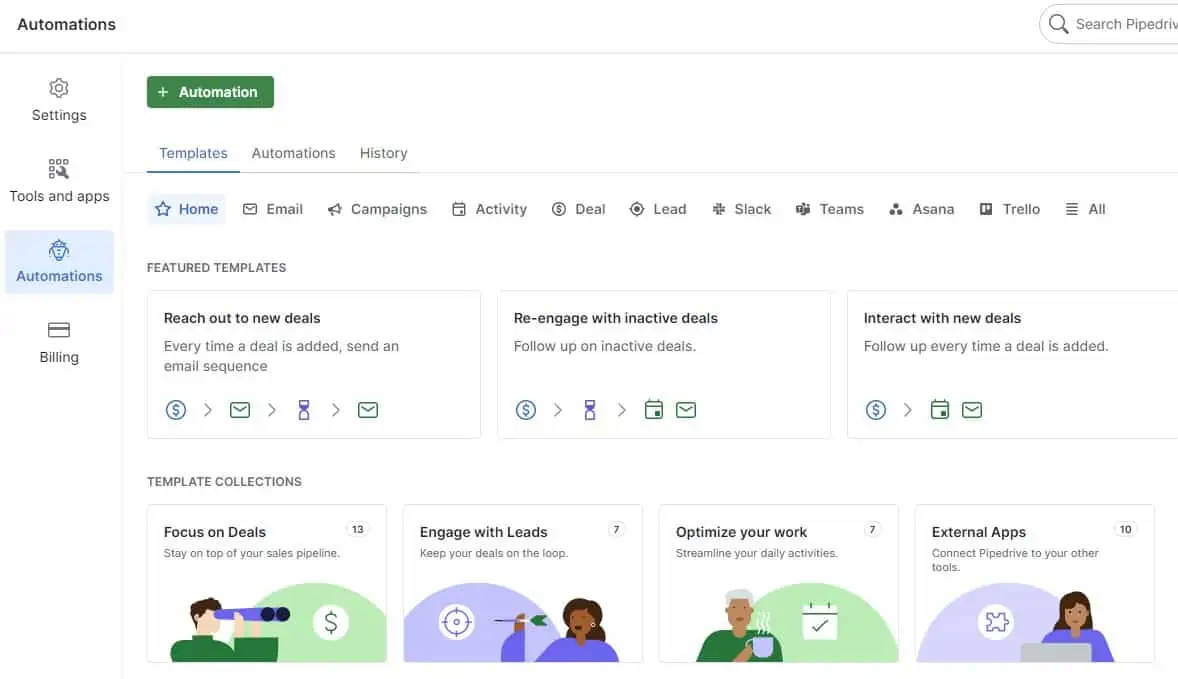
Task: Click the email icon in Re-engage with inactive deals
Action: (x=686, y=410)
